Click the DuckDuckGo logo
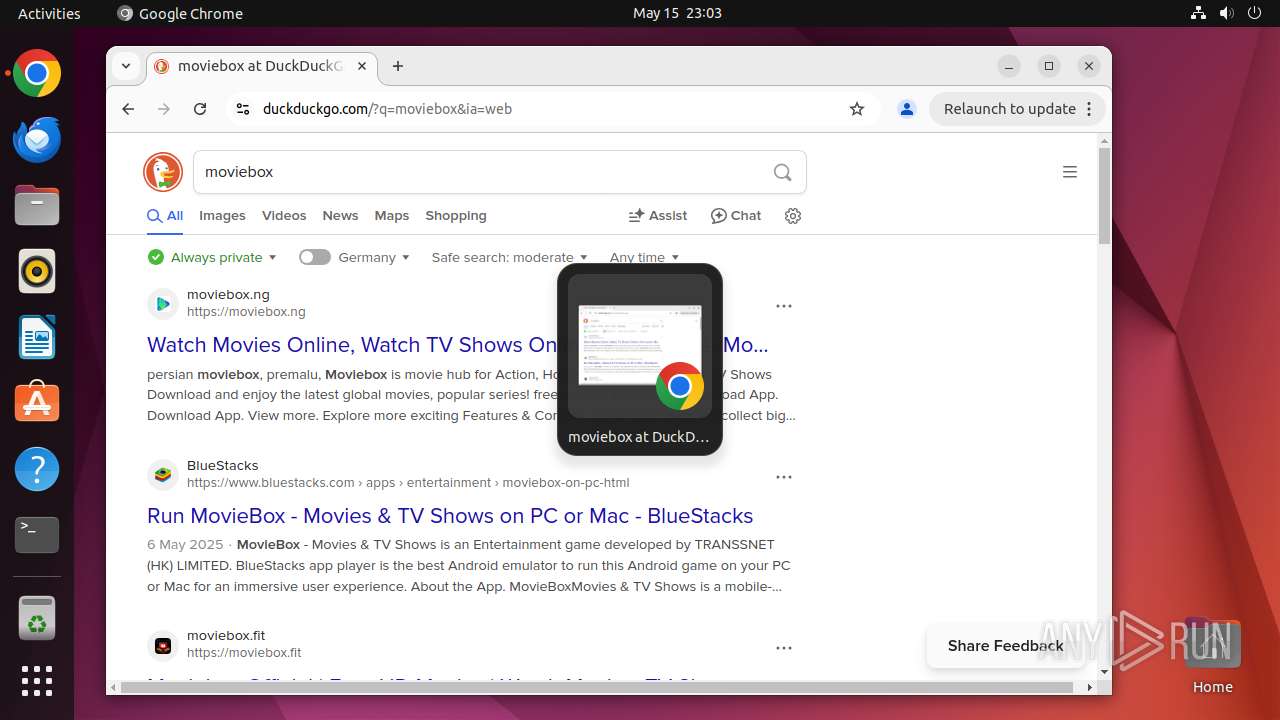 click(163, 172)
